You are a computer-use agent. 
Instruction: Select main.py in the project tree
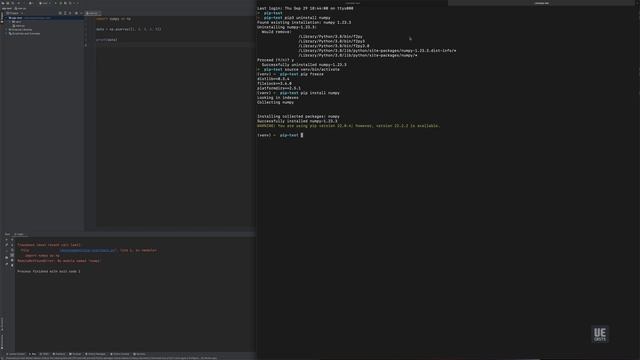[19, 26]
